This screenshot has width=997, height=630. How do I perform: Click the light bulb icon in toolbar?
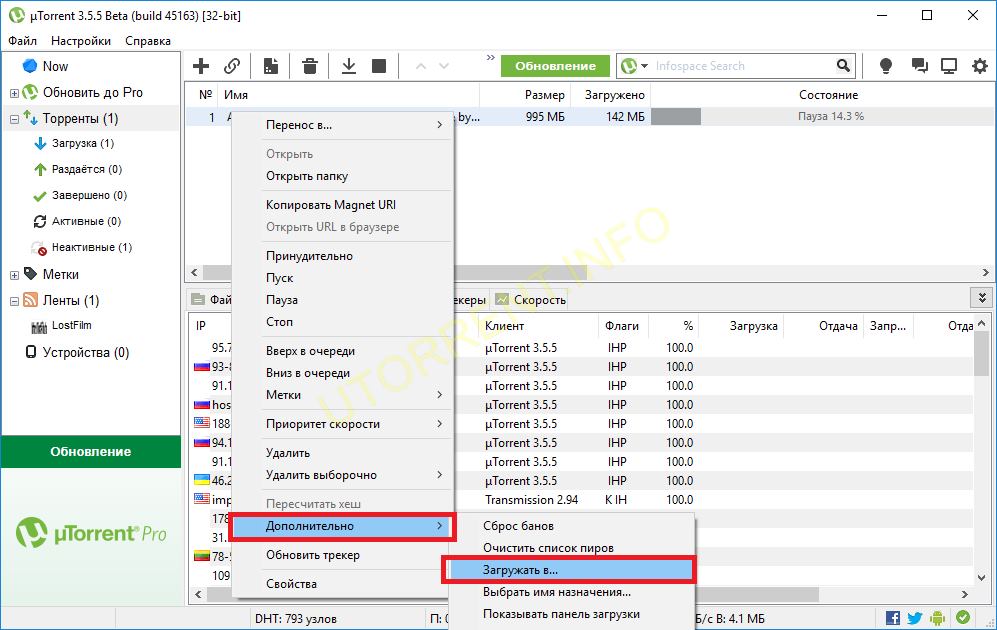(885, 65)
